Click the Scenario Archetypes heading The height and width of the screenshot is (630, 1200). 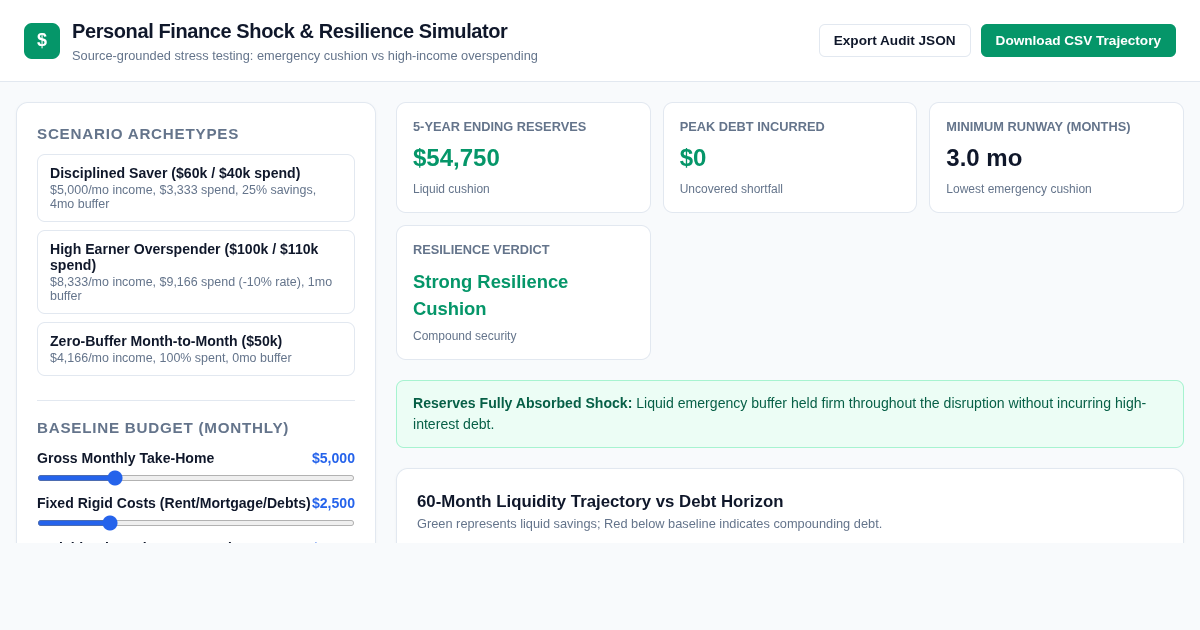[138, 134]
